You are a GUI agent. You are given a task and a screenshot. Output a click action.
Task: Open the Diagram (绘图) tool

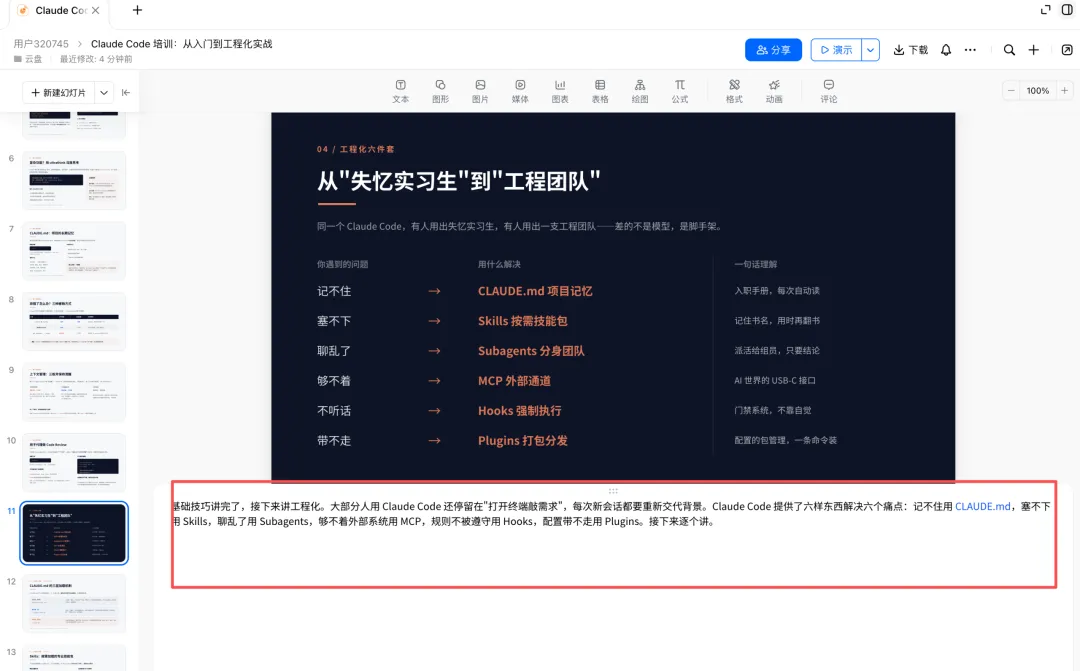[640, 91]
